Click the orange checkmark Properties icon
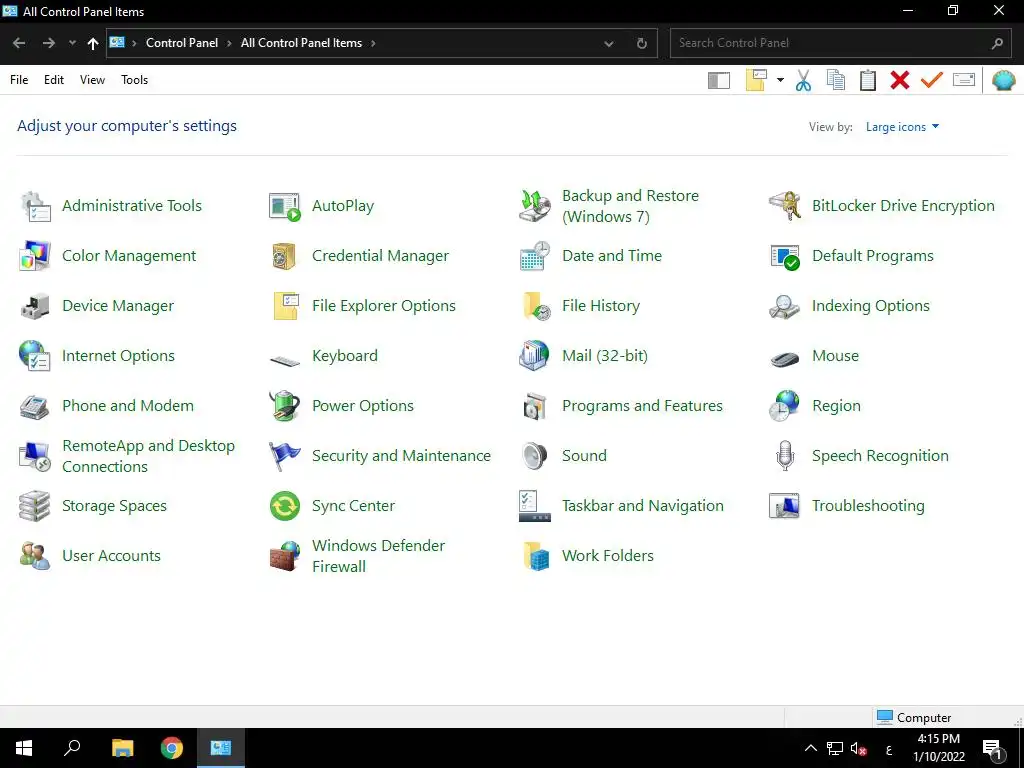This screenshot has height=768, width=1024. pos(932,80)
